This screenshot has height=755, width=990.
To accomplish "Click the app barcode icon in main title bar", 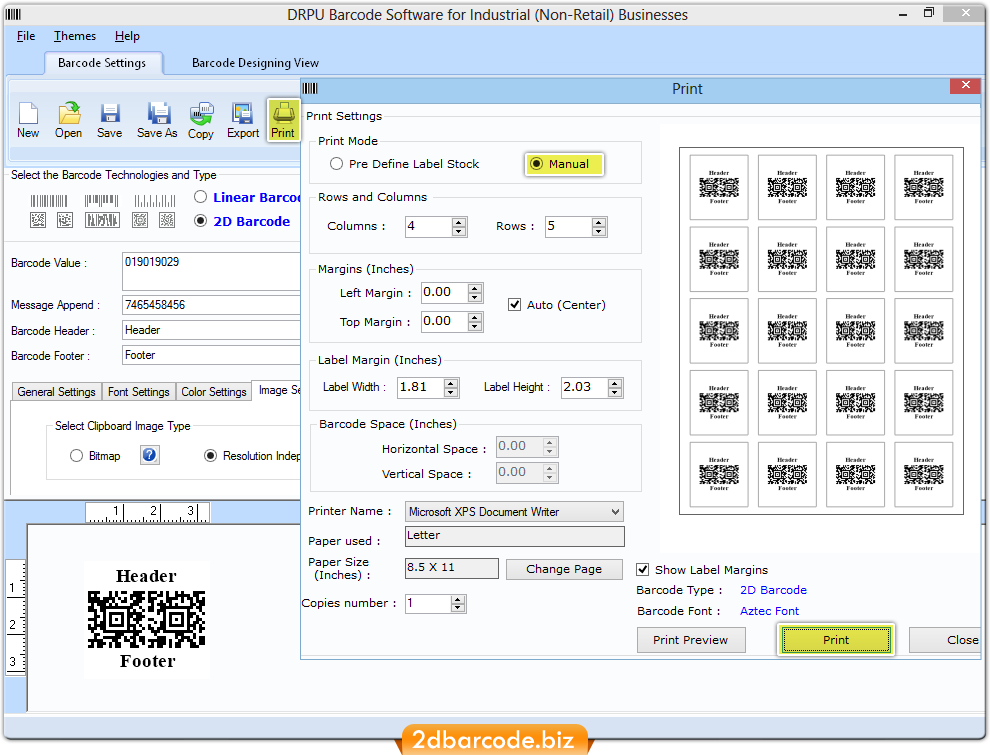I will (13, 14).
